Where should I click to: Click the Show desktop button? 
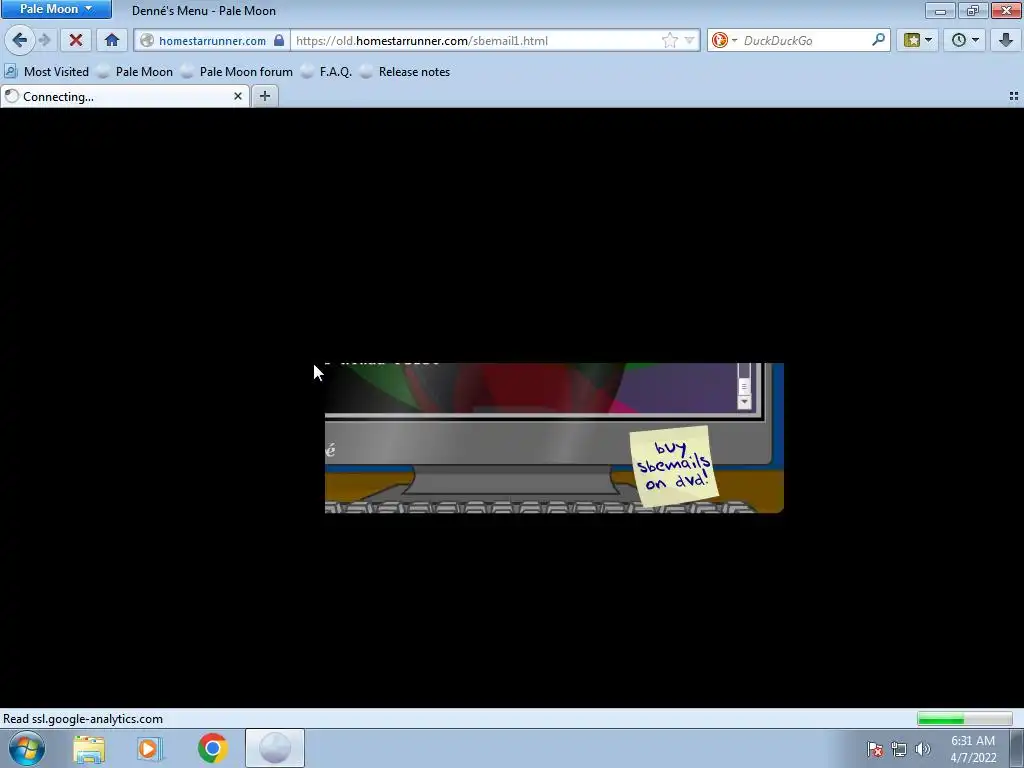1017,748
